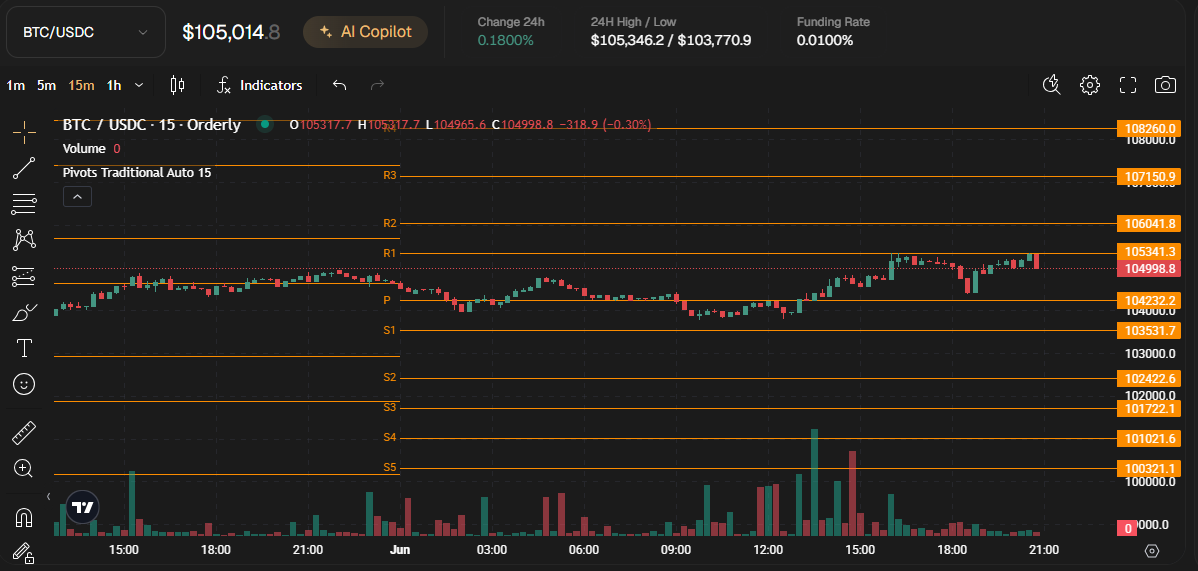Image resolution: width=1198 pixels, height=571 pixels.
Task: Open the AI Copilot button
Action: pos(365,32)
